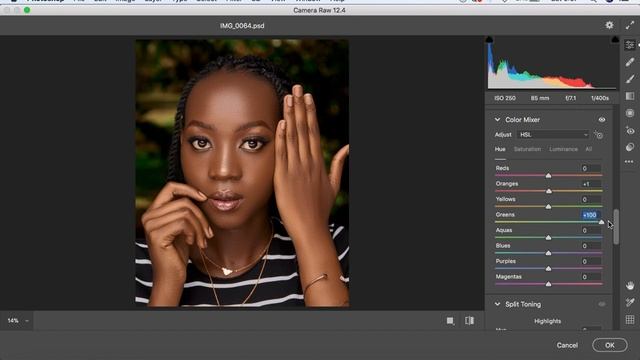Image resolution: width=640 pixels, height=360 pixels.
Task: Click the Magentas hue slider handle
Action: coord(549,284)
